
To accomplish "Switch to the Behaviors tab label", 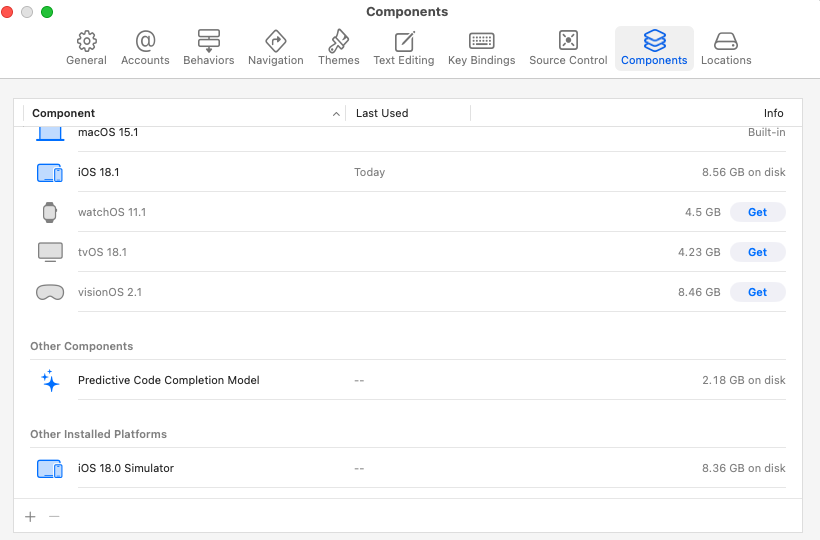I will pyautogui.click(x=209, y=60).
